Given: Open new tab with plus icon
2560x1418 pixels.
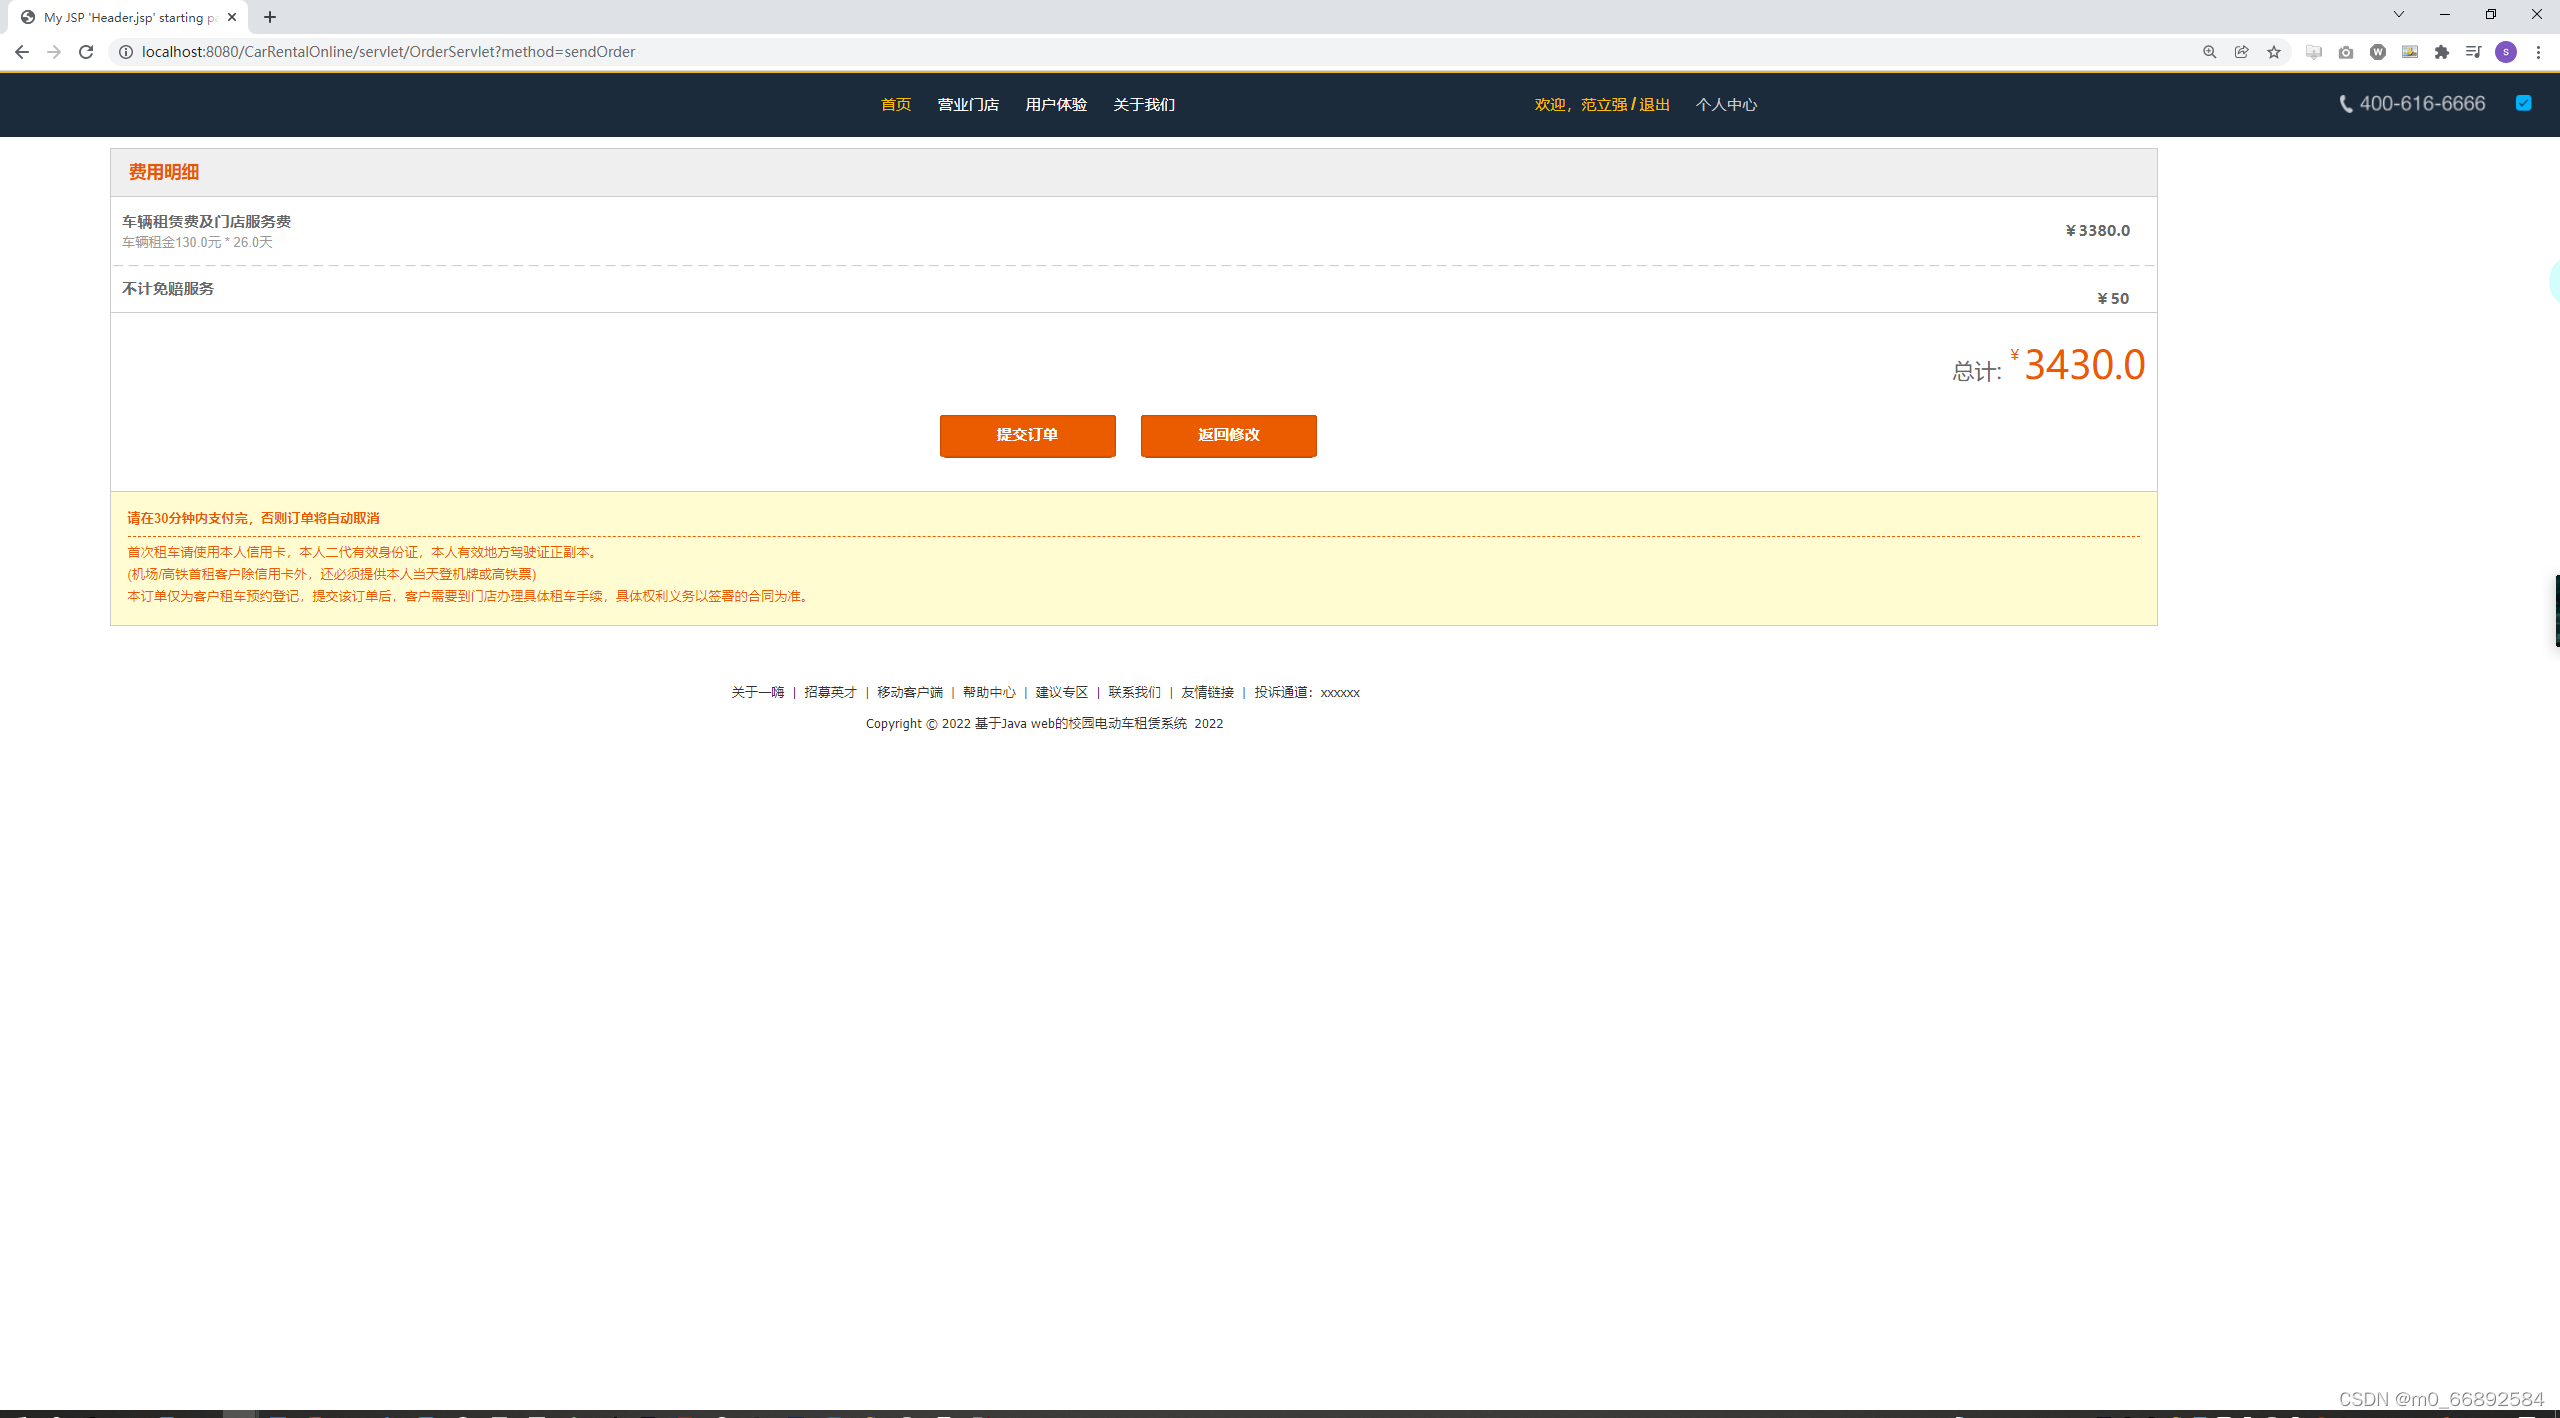Looking at the screenshot, I should (x=270, y=17).
